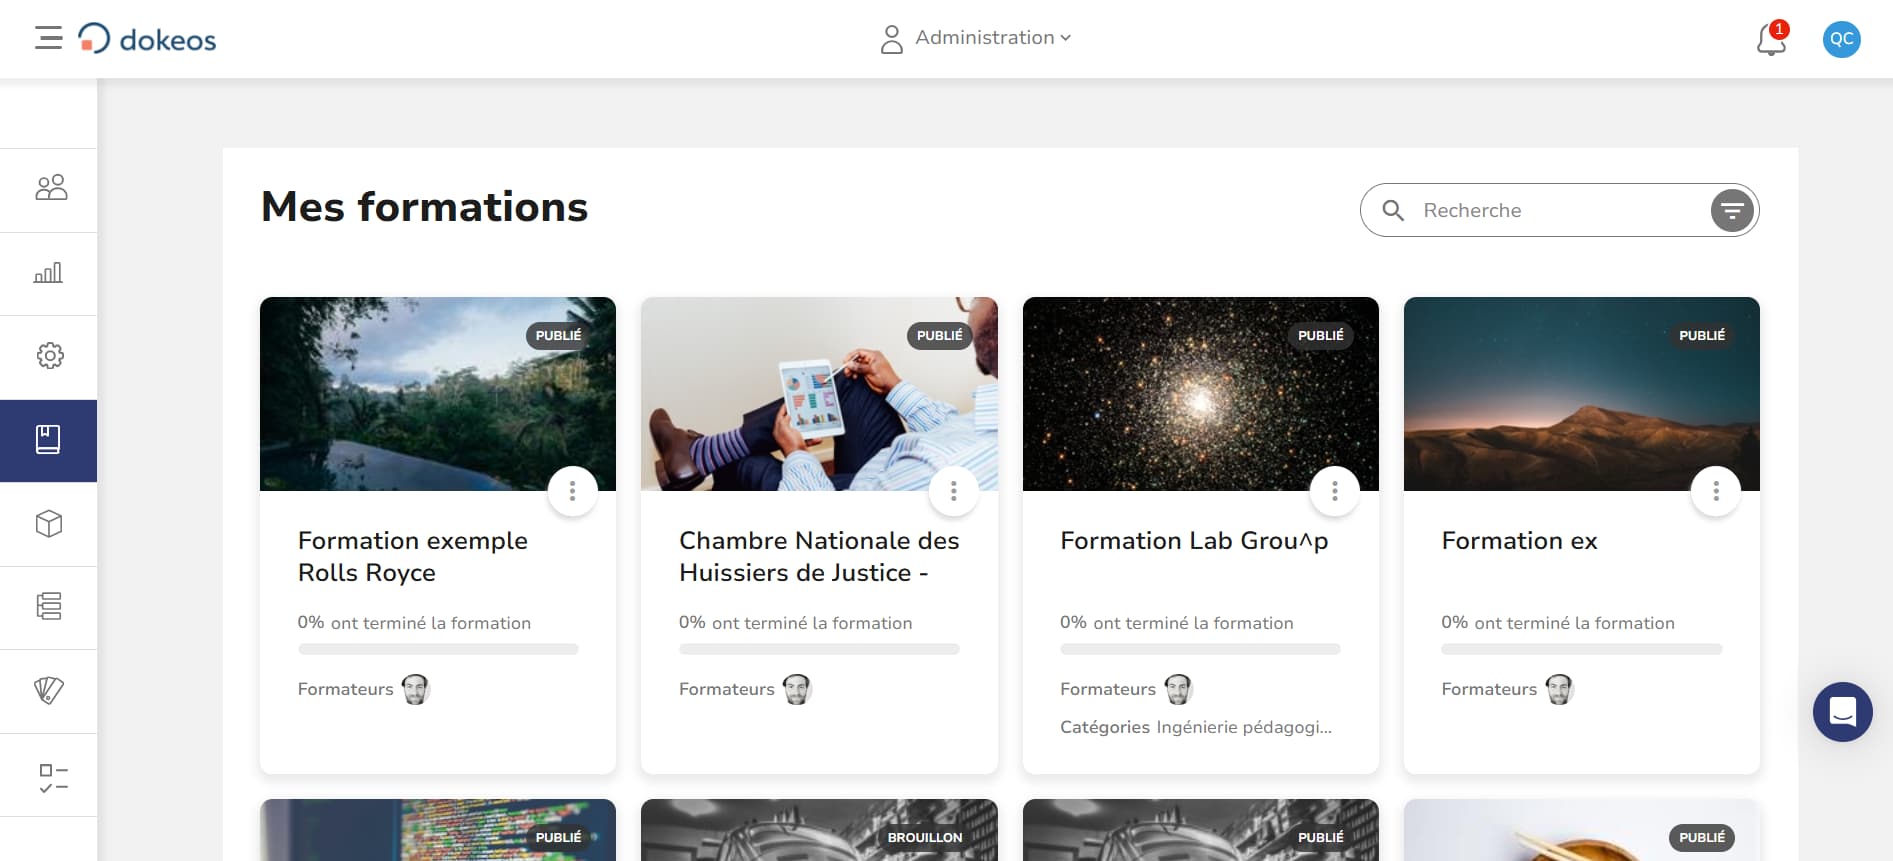The image size is (1893, 861).
Task: Open the catalog cube icon in sidebar
Action: point(50,523)
